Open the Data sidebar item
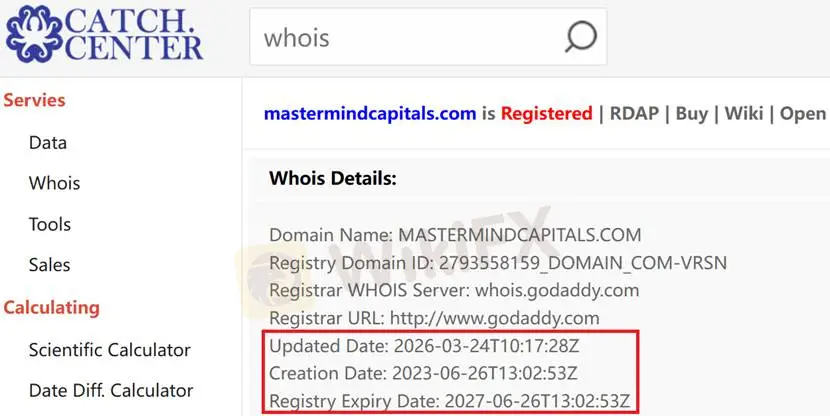This screenshot has width=830, height=416. point(48,142)
